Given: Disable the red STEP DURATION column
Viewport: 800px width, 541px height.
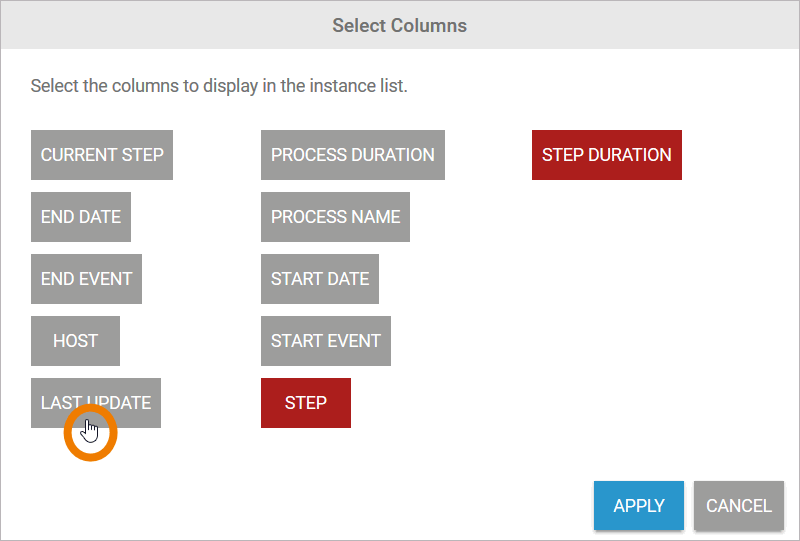Looking at the screenshot, I should coord(606,155).
